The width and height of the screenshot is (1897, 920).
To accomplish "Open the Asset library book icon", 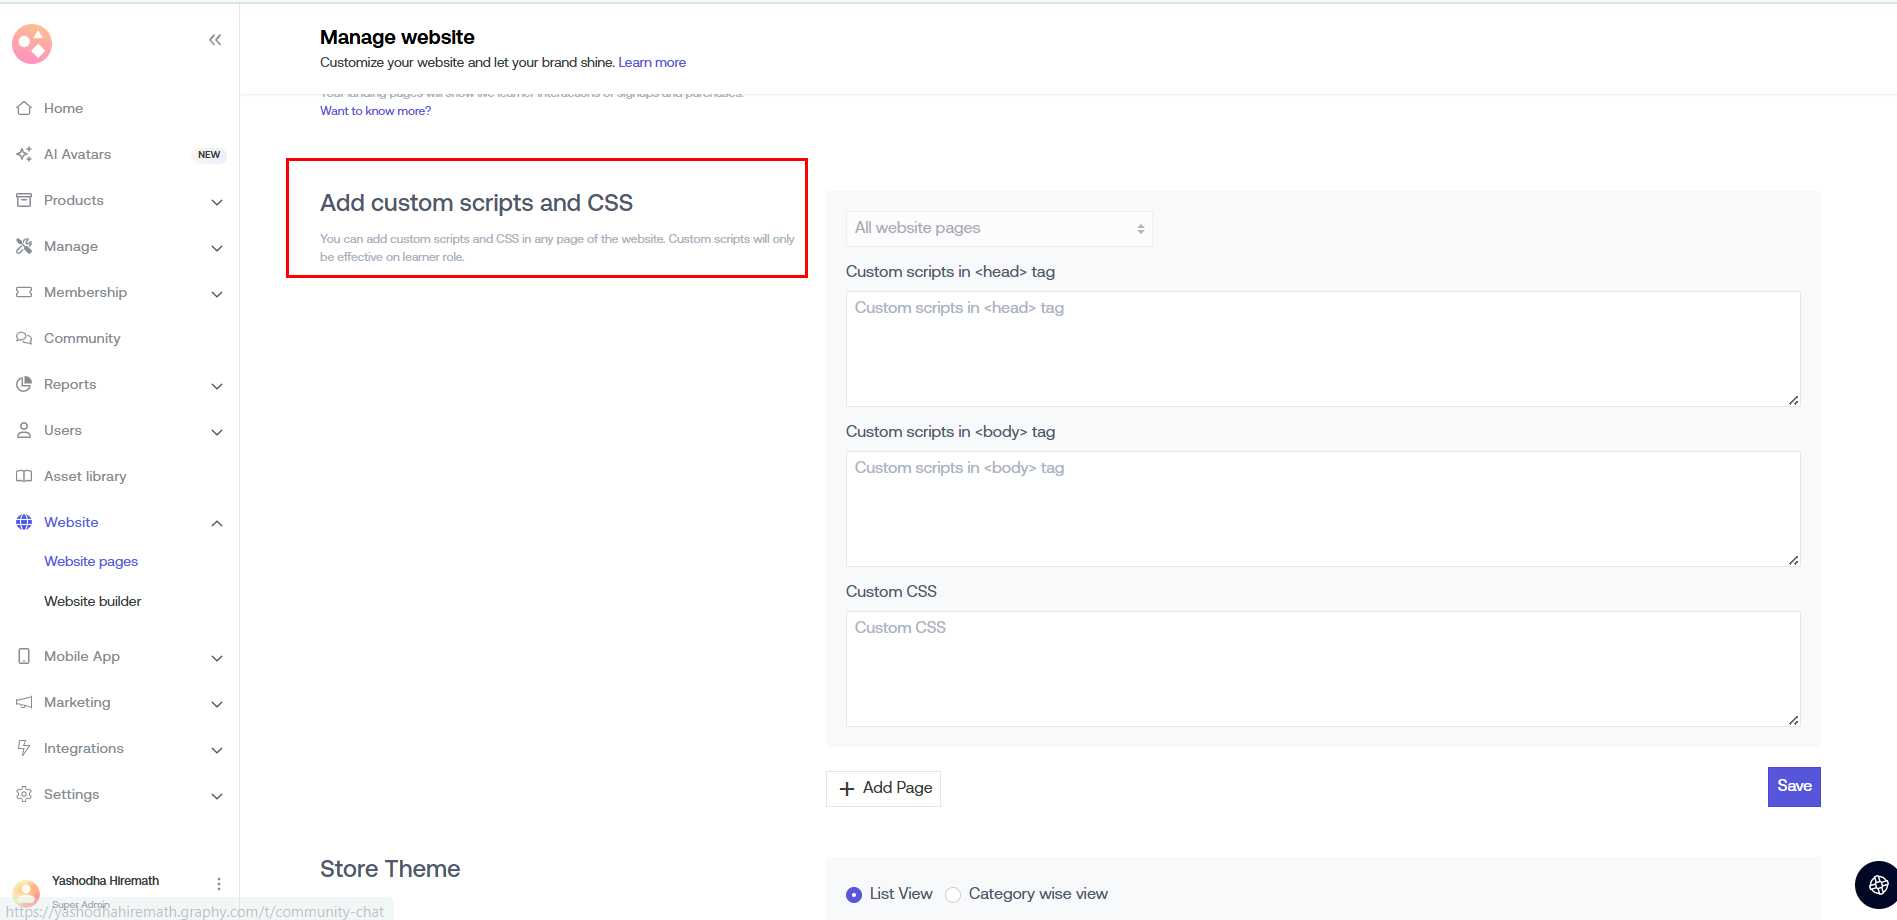I will click(x=24, y=476).
